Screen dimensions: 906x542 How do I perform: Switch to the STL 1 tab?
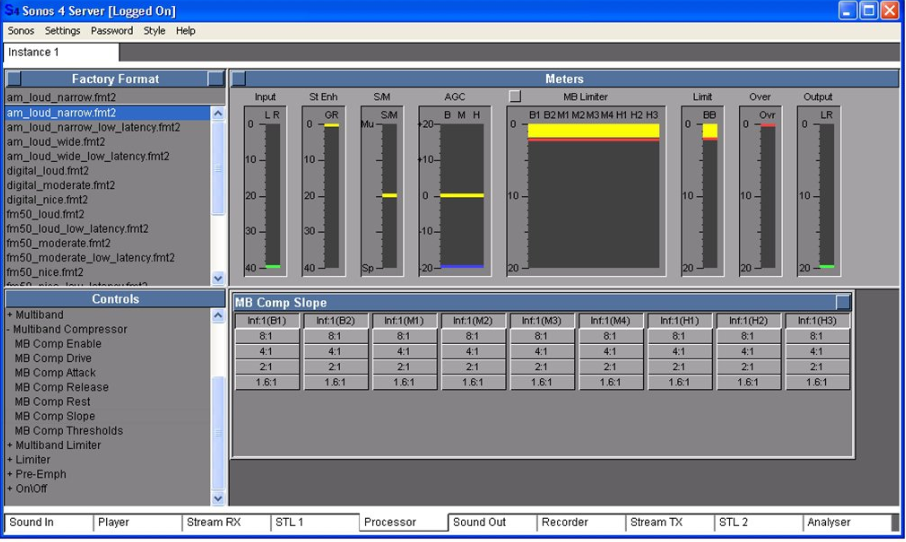point(315,522)
